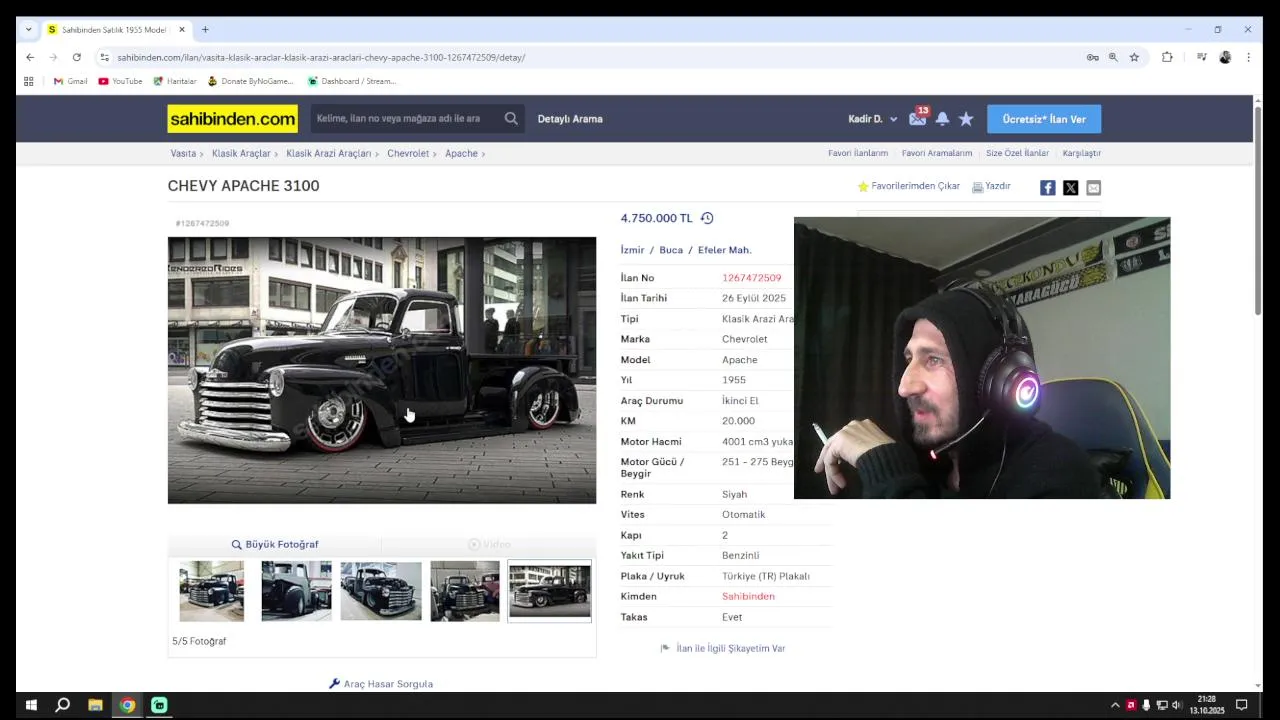
Task: View site information icon in address bar
Action: pos(104,57)
